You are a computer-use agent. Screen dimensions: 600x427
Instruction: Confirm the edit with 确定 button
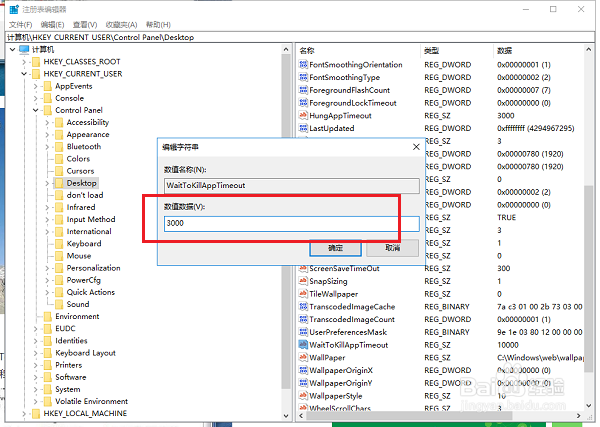335,248
